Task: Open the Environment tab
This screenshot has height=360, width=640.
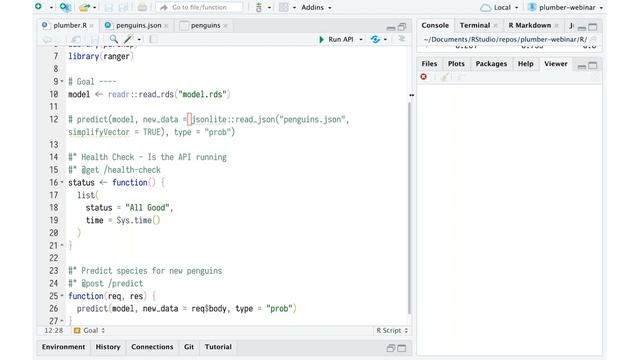Action: click(x=63, y=347)
